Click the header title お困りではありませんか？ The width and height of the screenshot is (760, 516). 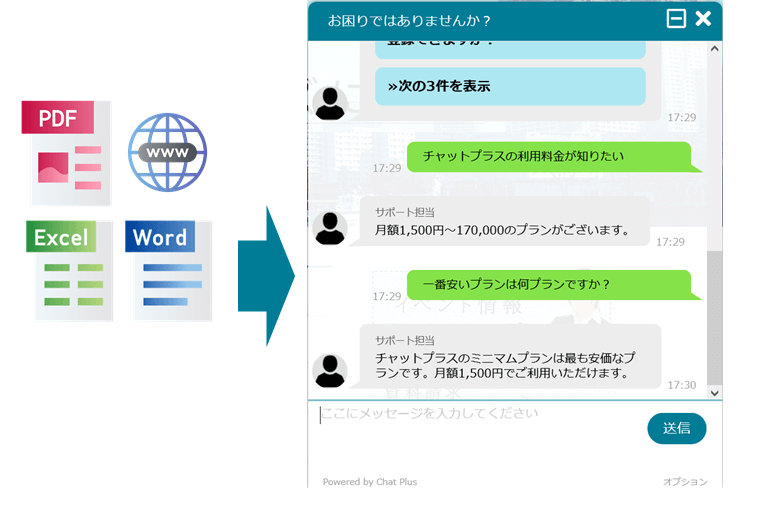point(409,20)
